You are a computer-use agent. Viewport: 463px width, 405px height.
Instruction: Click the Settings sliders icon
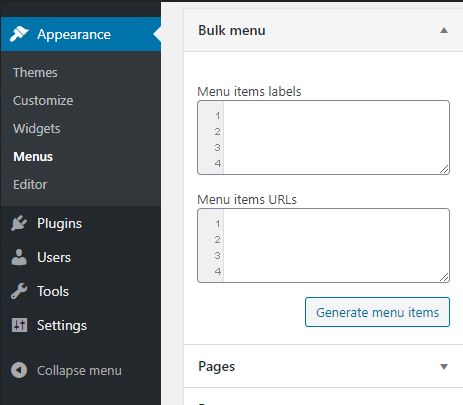(19, 325)
